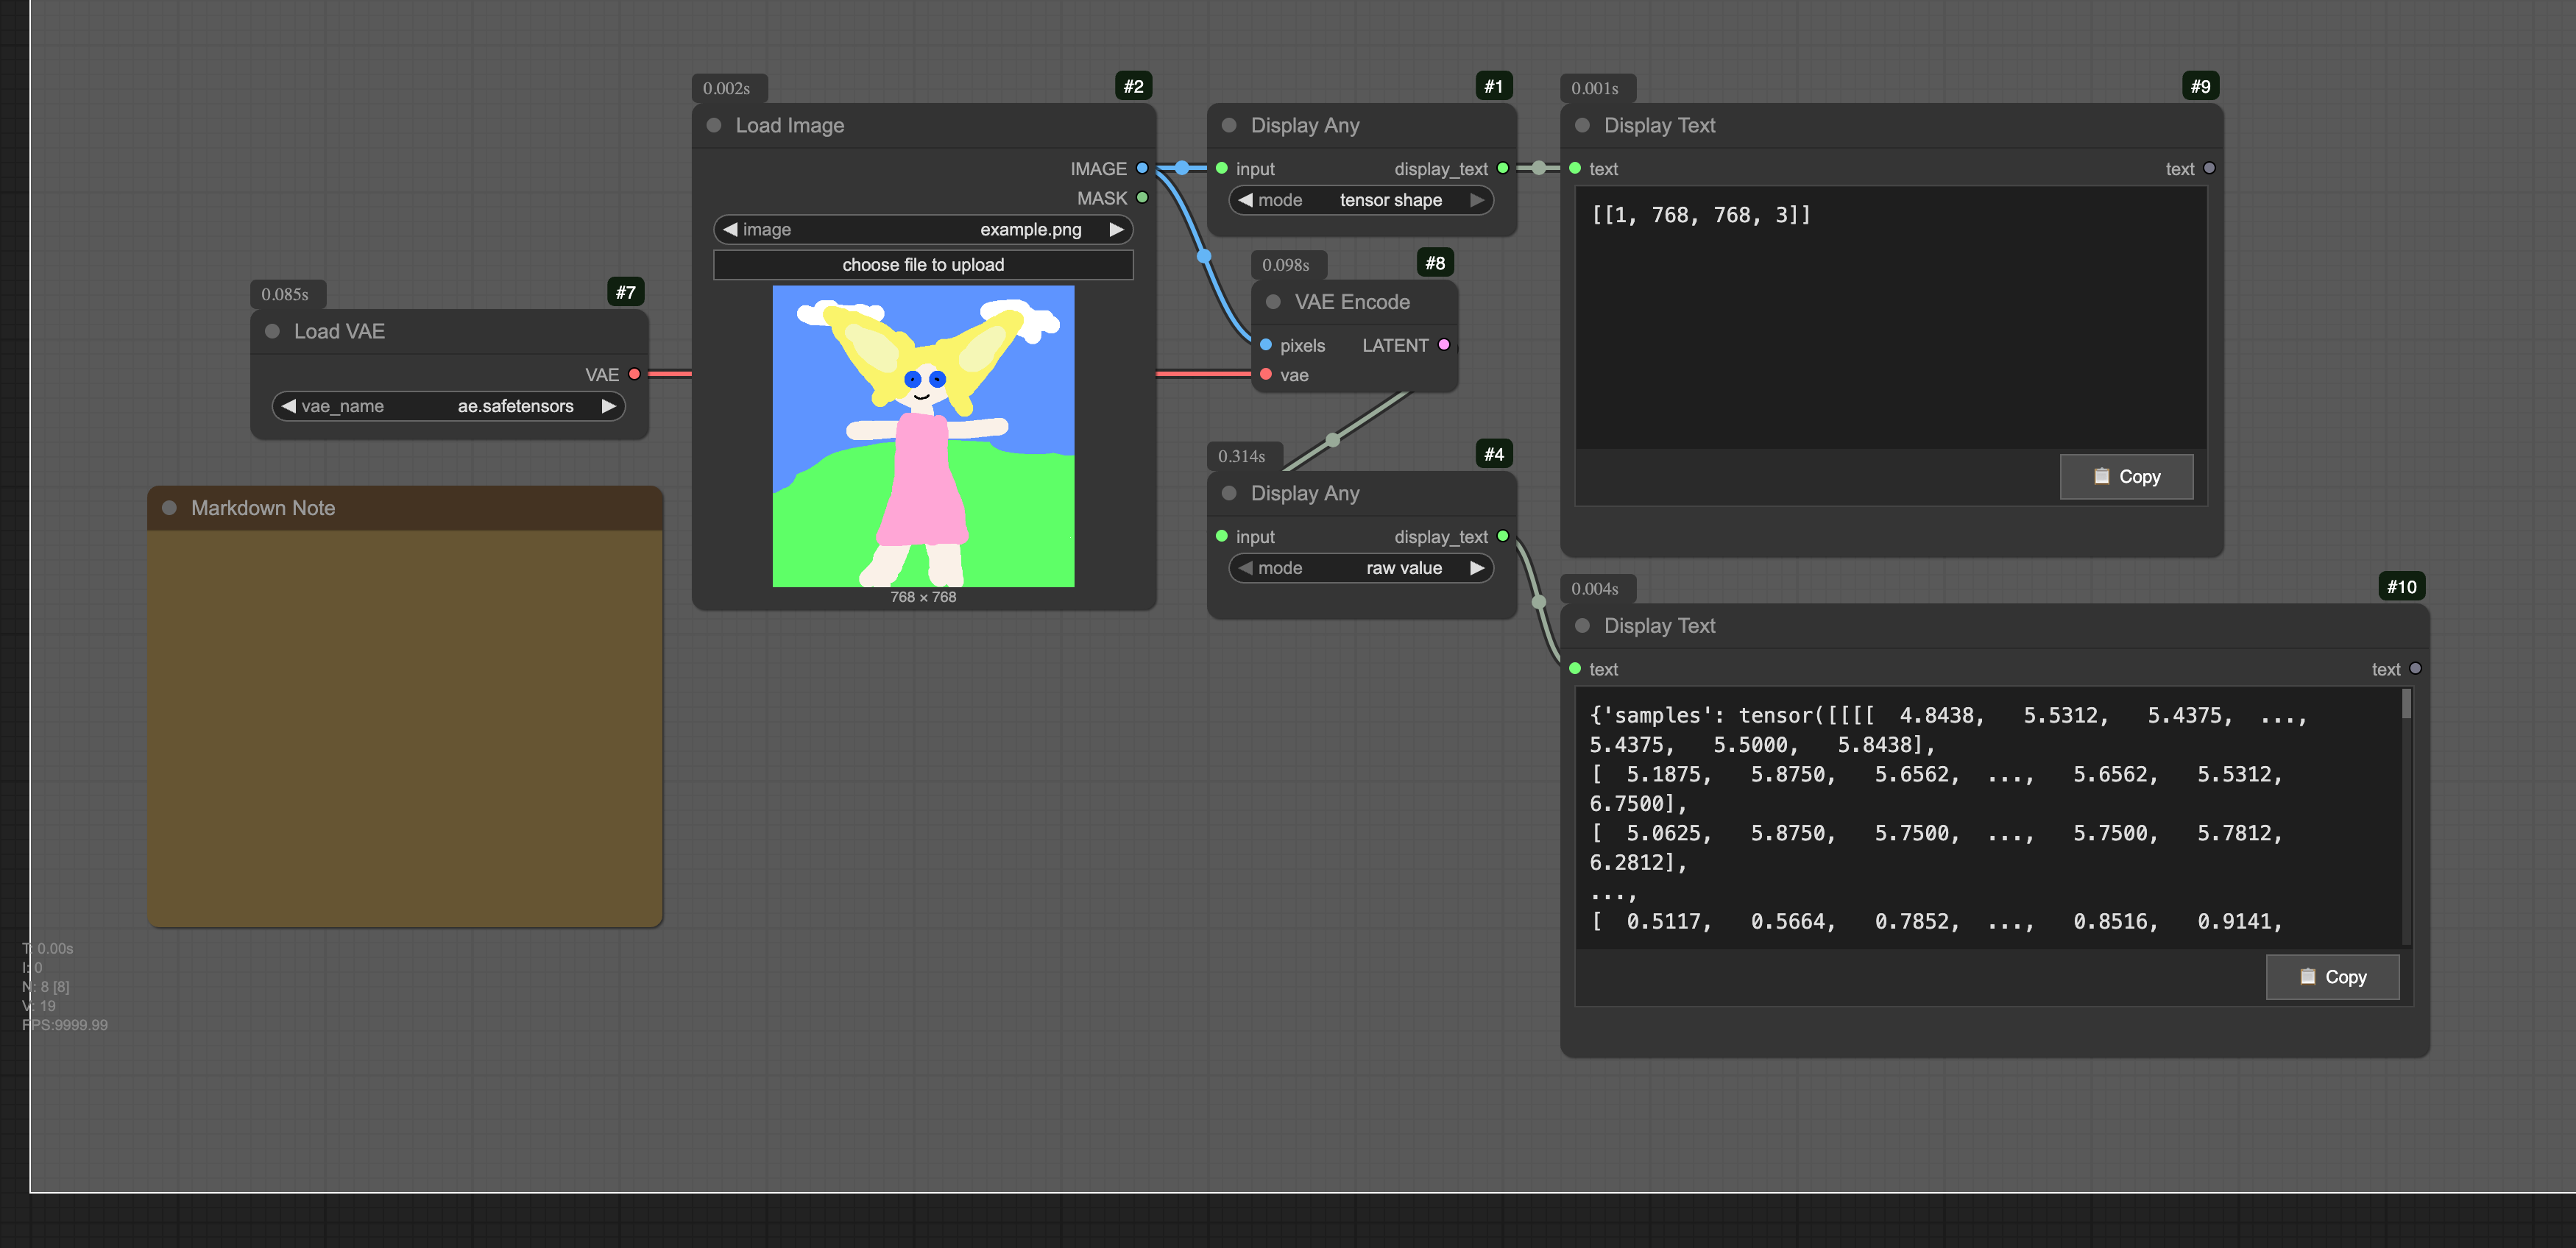Viewport: 2576px width, 1248px height.
Task: Select previous image with left arrow
Action: [x=730, y=229]
